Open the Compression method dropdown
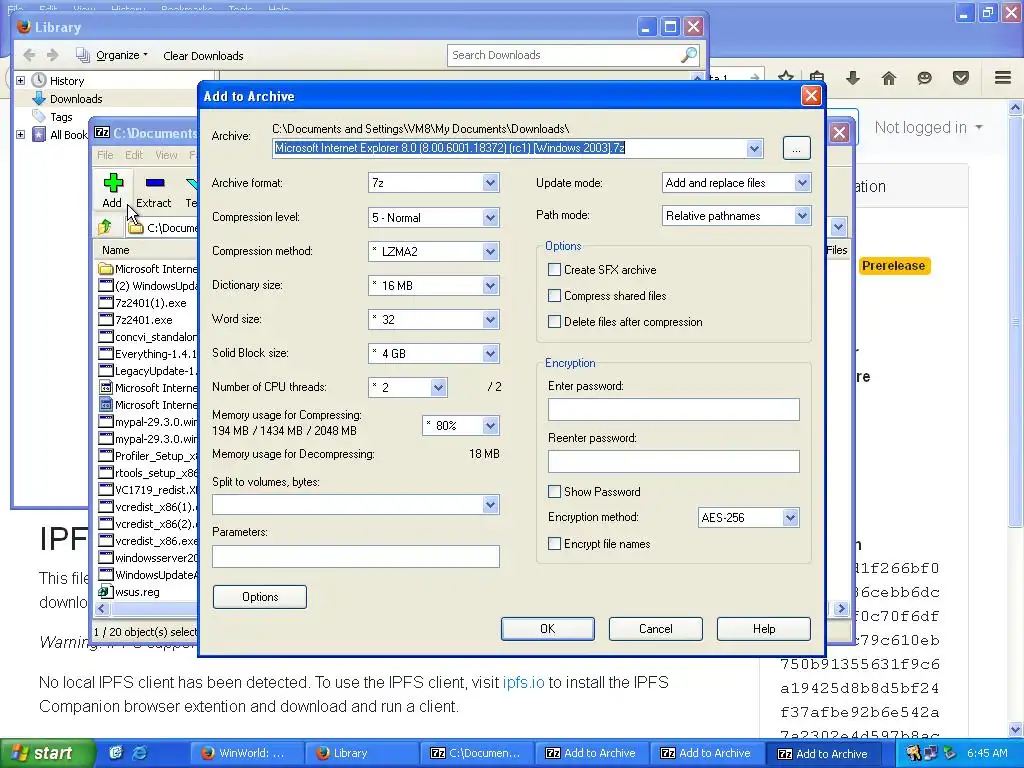Image resolution: width=1024 pixels, height=768 pixels. (x=490, y=251)
